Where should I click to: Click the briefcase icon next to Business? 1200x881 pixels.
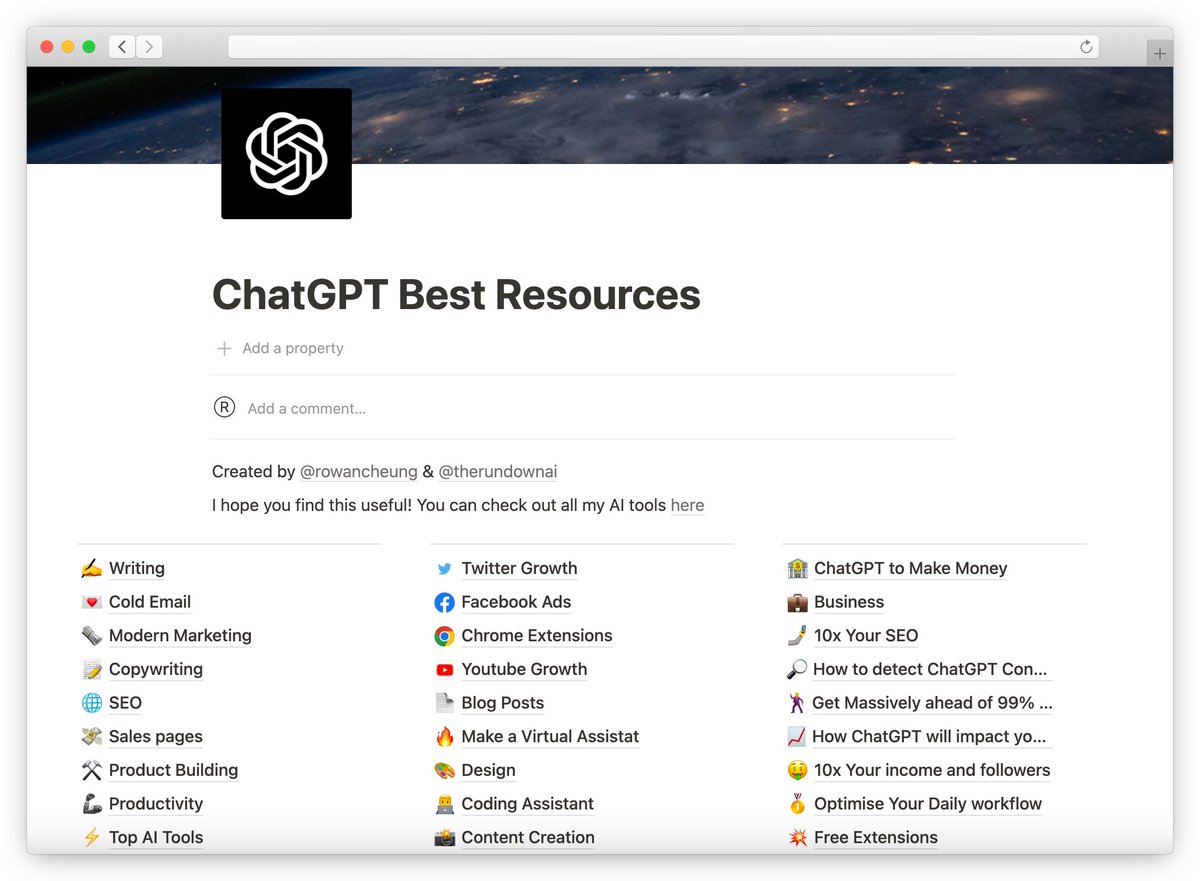click(796, 602)
